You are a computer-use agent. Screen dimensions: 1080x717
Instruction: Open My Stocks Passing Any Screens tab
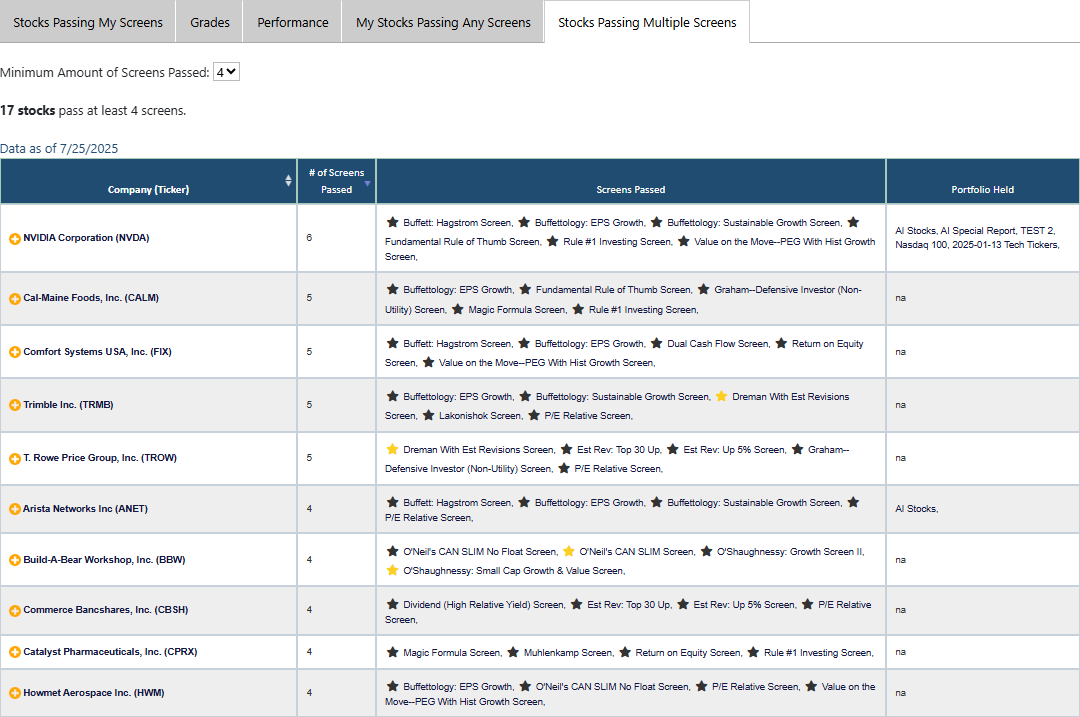click(443, 22)
